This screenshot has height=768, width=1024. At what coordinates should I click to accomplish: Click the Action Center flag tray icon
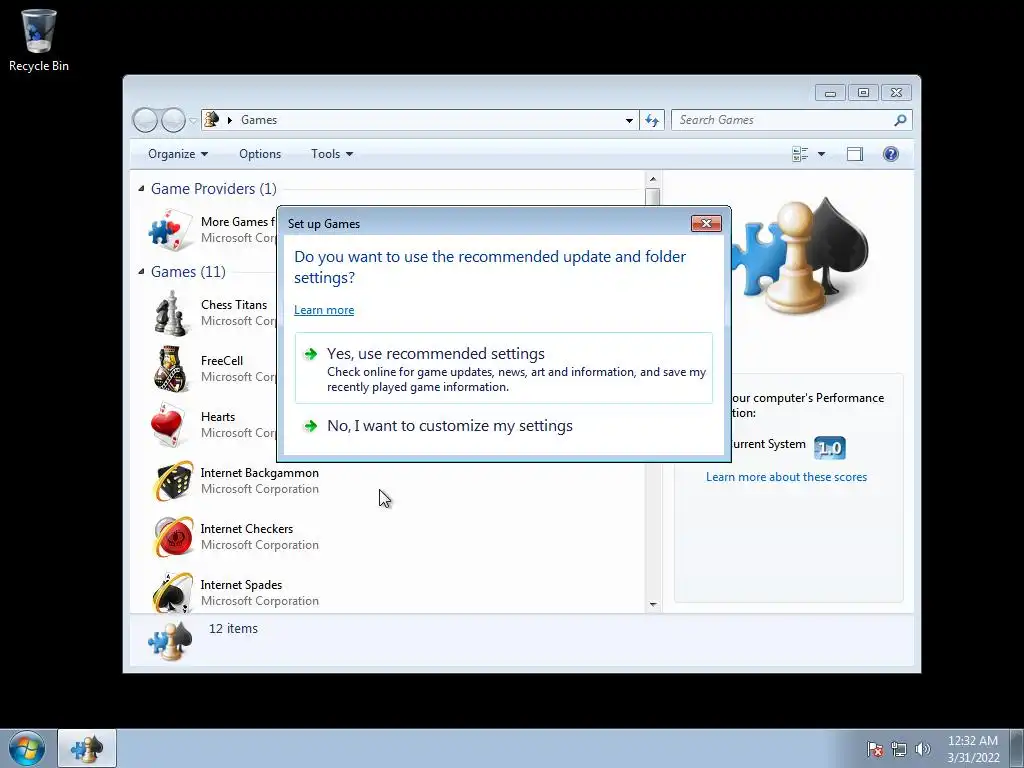click(x=875, y=748)
